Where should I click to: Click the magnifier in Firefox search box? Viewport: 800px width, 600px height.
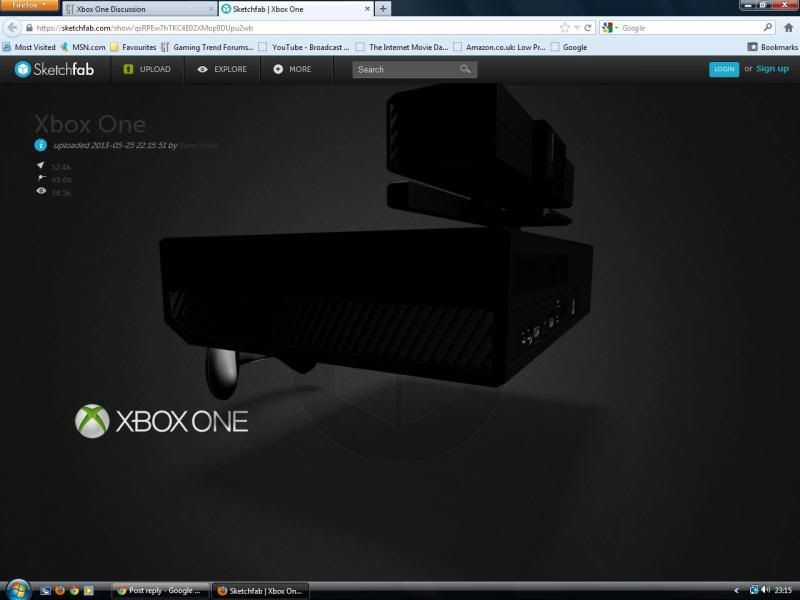(x=768, y=28)
